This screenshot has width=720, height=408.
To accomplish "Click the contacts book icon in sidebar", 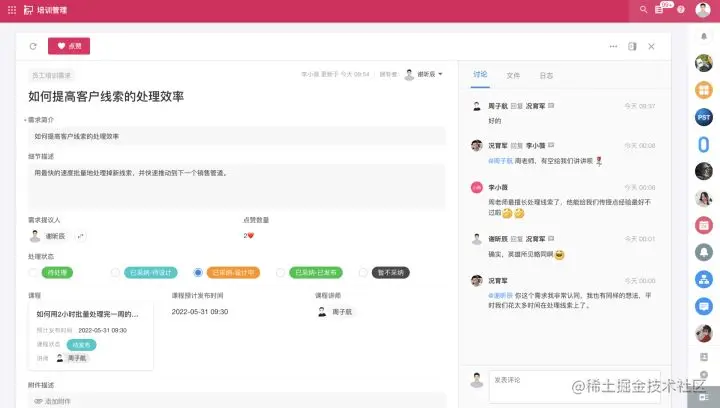I will click(704, 357).
